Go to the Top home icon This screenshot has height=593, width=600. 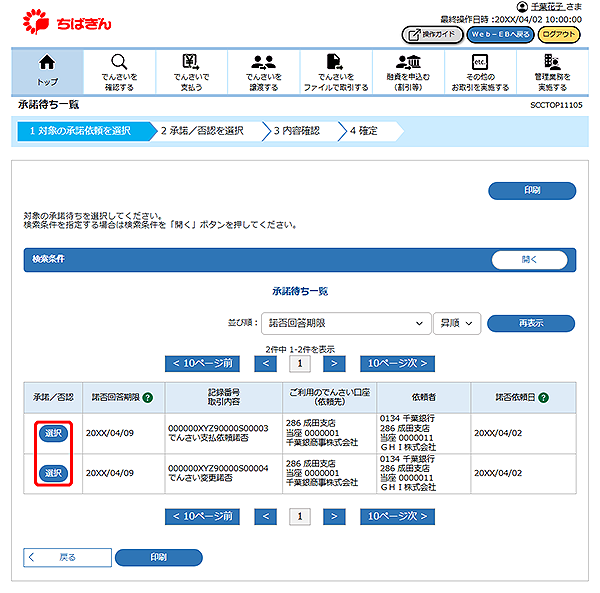click(x=47, y=70)
